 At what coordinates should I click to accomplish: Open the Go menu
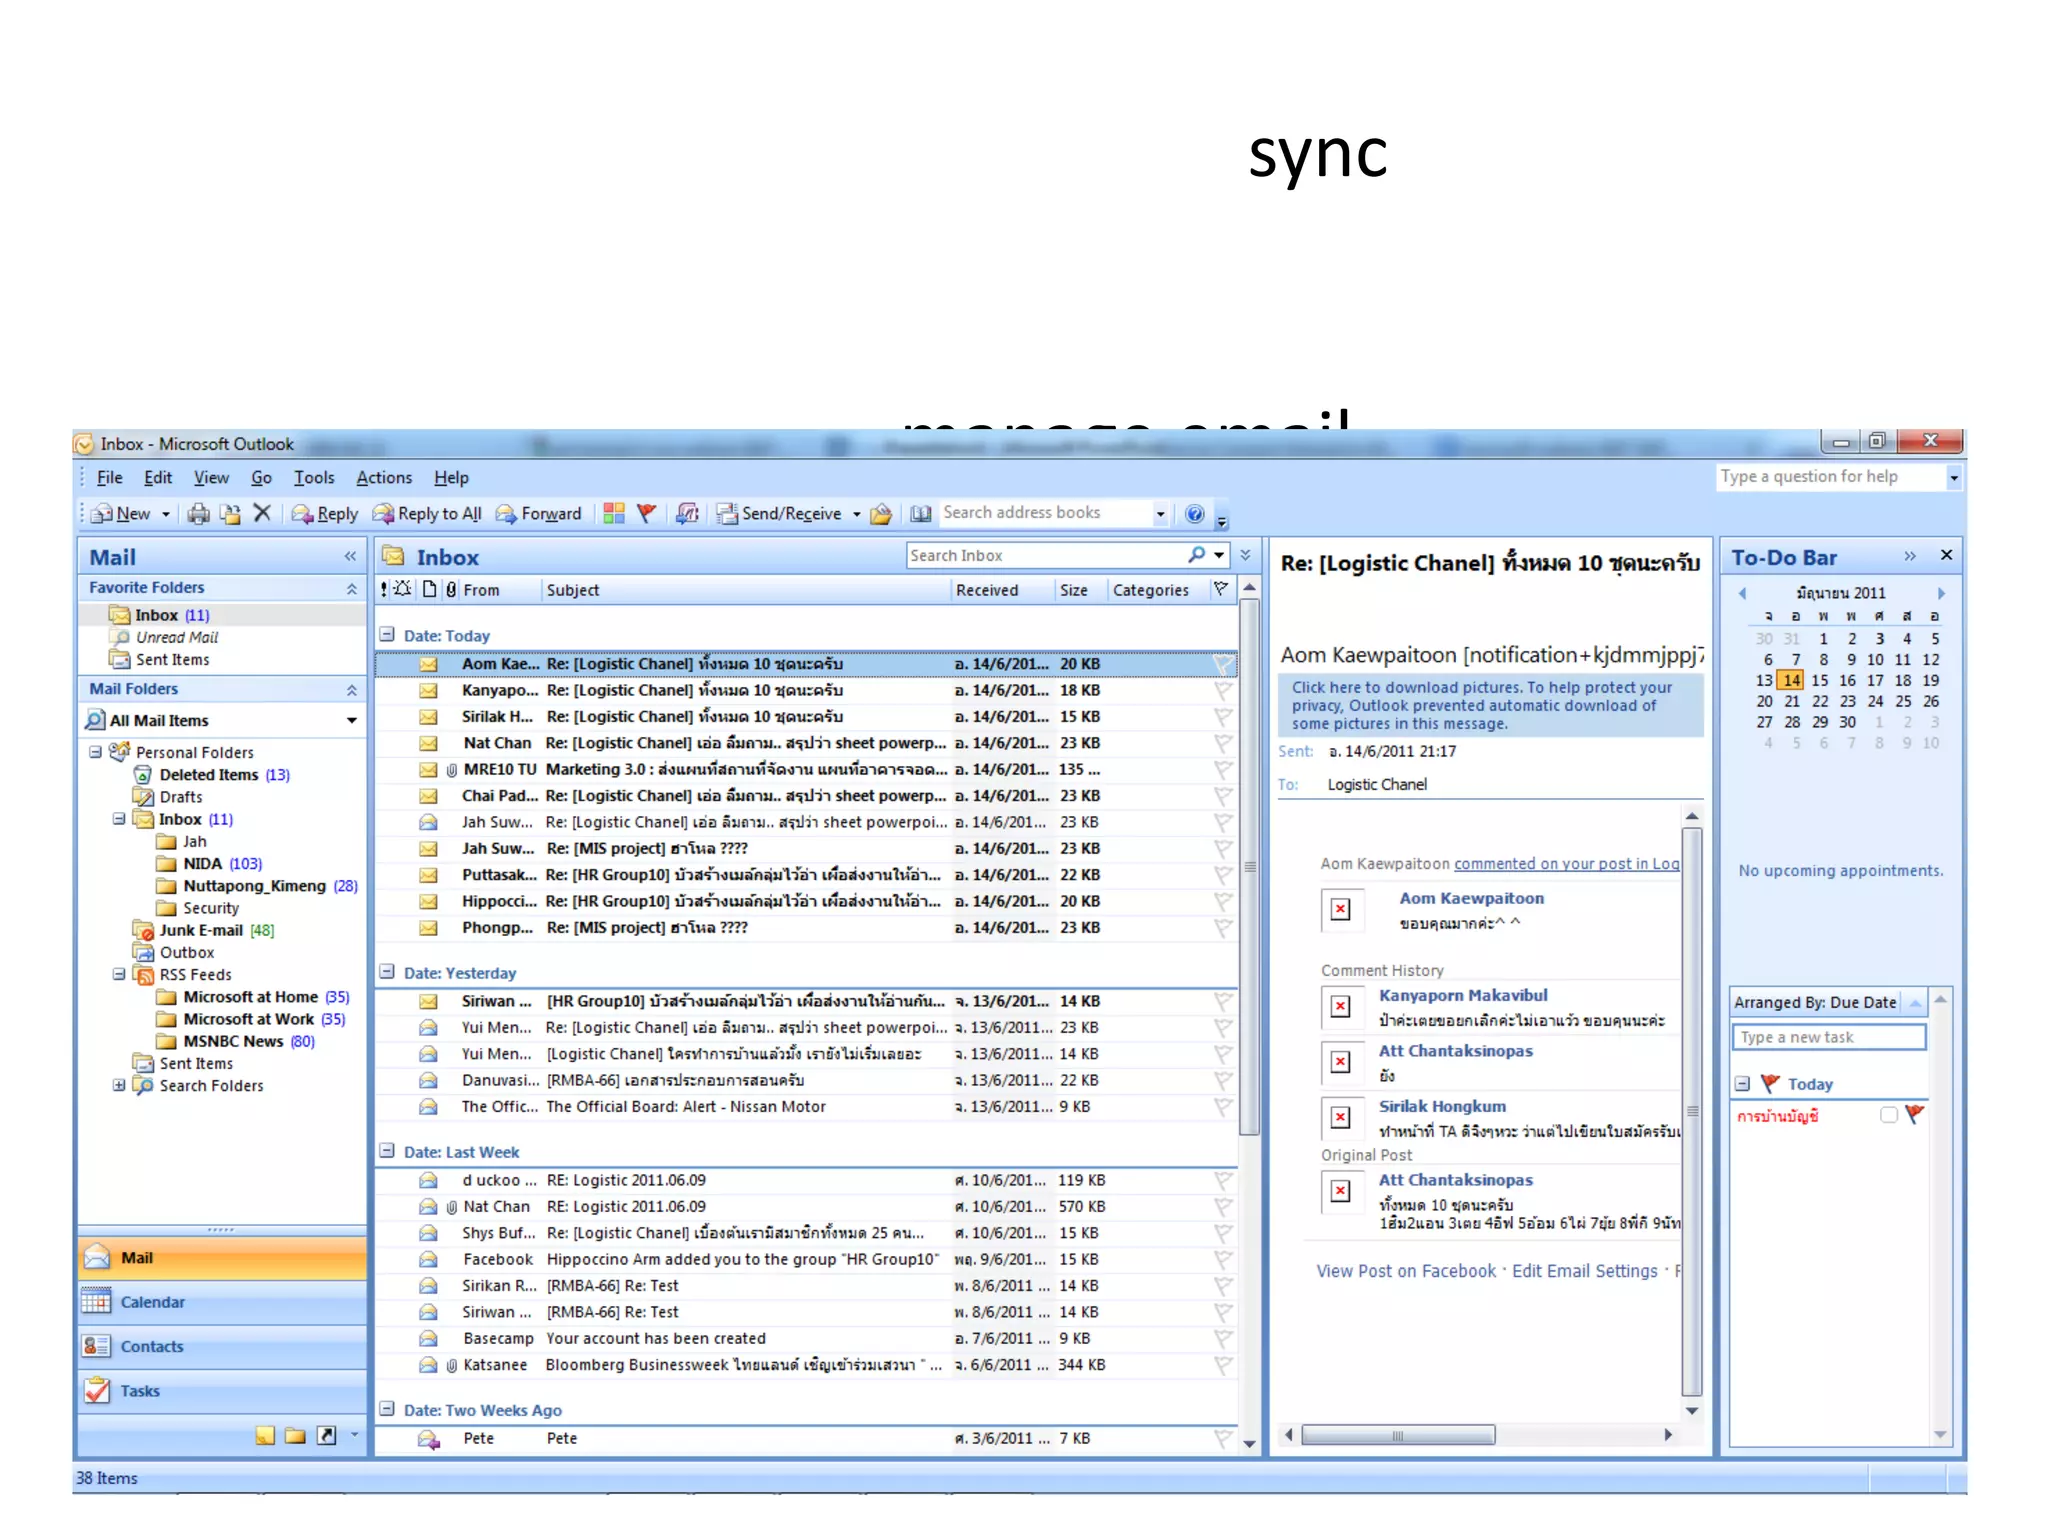(261, 478)
